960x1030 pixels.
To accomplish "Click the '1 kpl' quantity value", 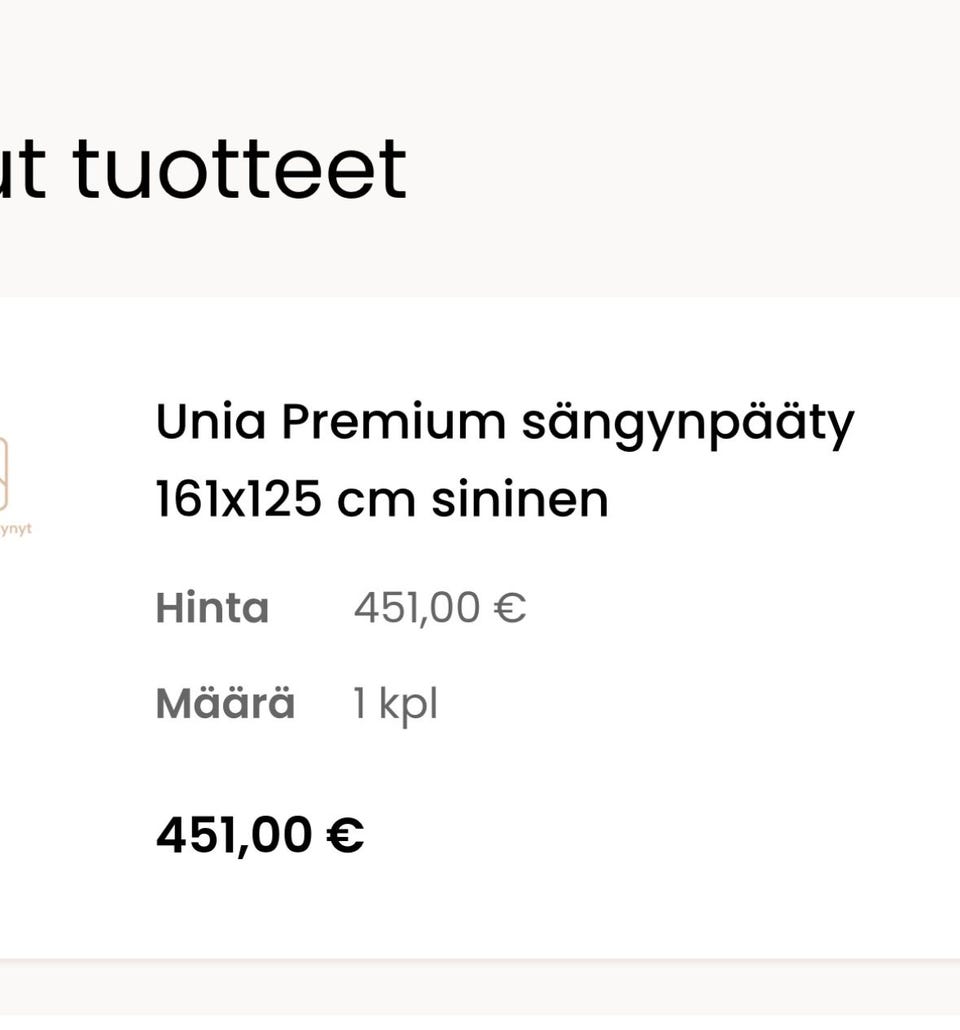I will [x=395, y=704].
